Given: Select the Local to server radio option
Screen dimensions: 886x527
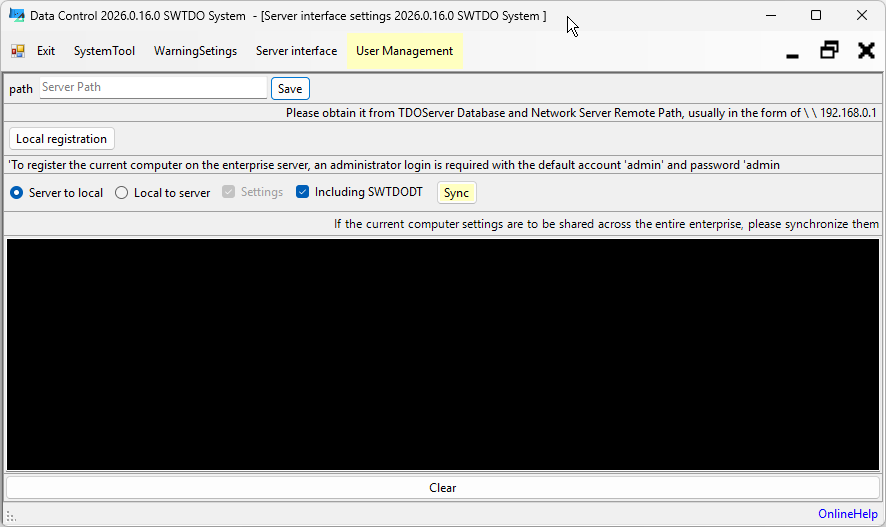Looking at the screenshot, I should pos(122,193).
